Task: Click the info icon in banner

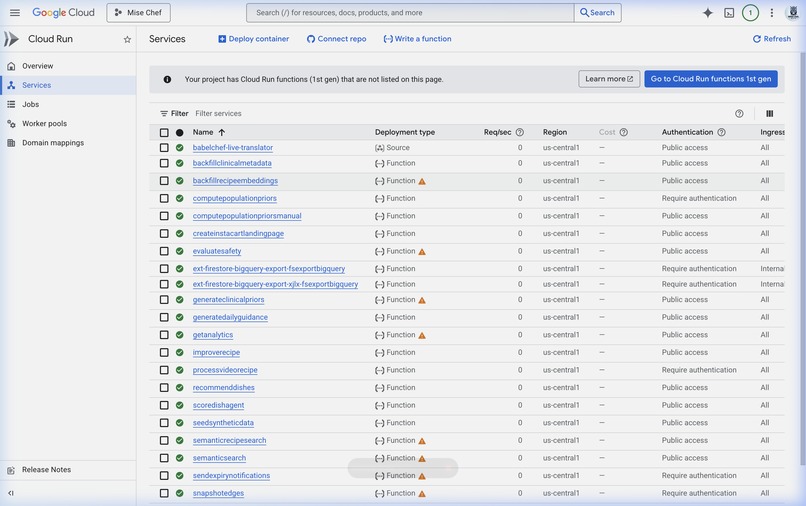Action: (x=167, y=79)
